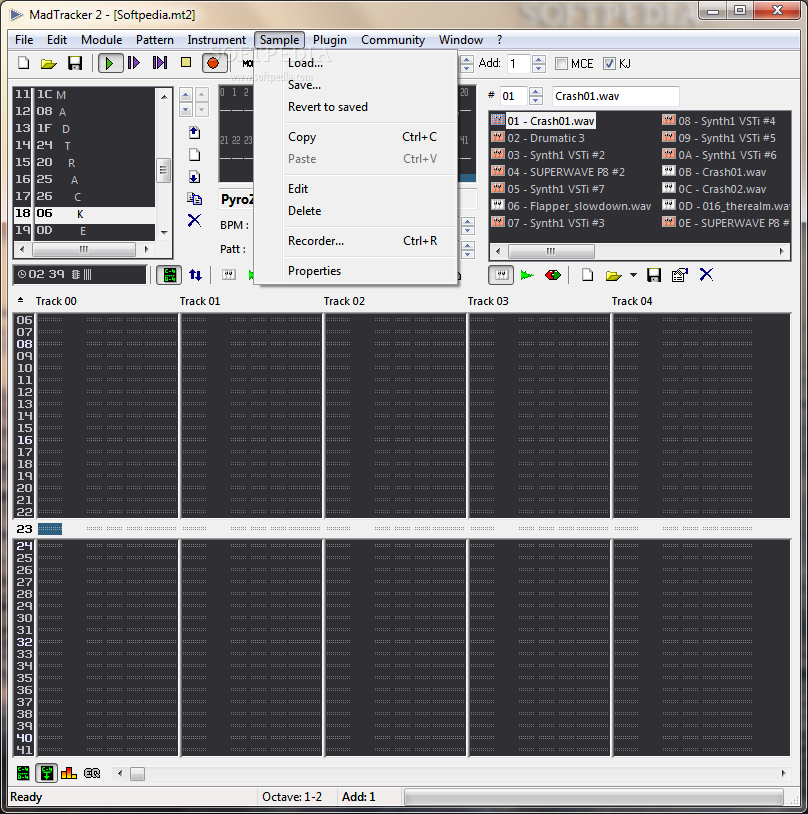Image resolution: width=808 pixels, height=814 pixels.
Task: Open a module with the folder icon
Action: click(x=49, y=63)
